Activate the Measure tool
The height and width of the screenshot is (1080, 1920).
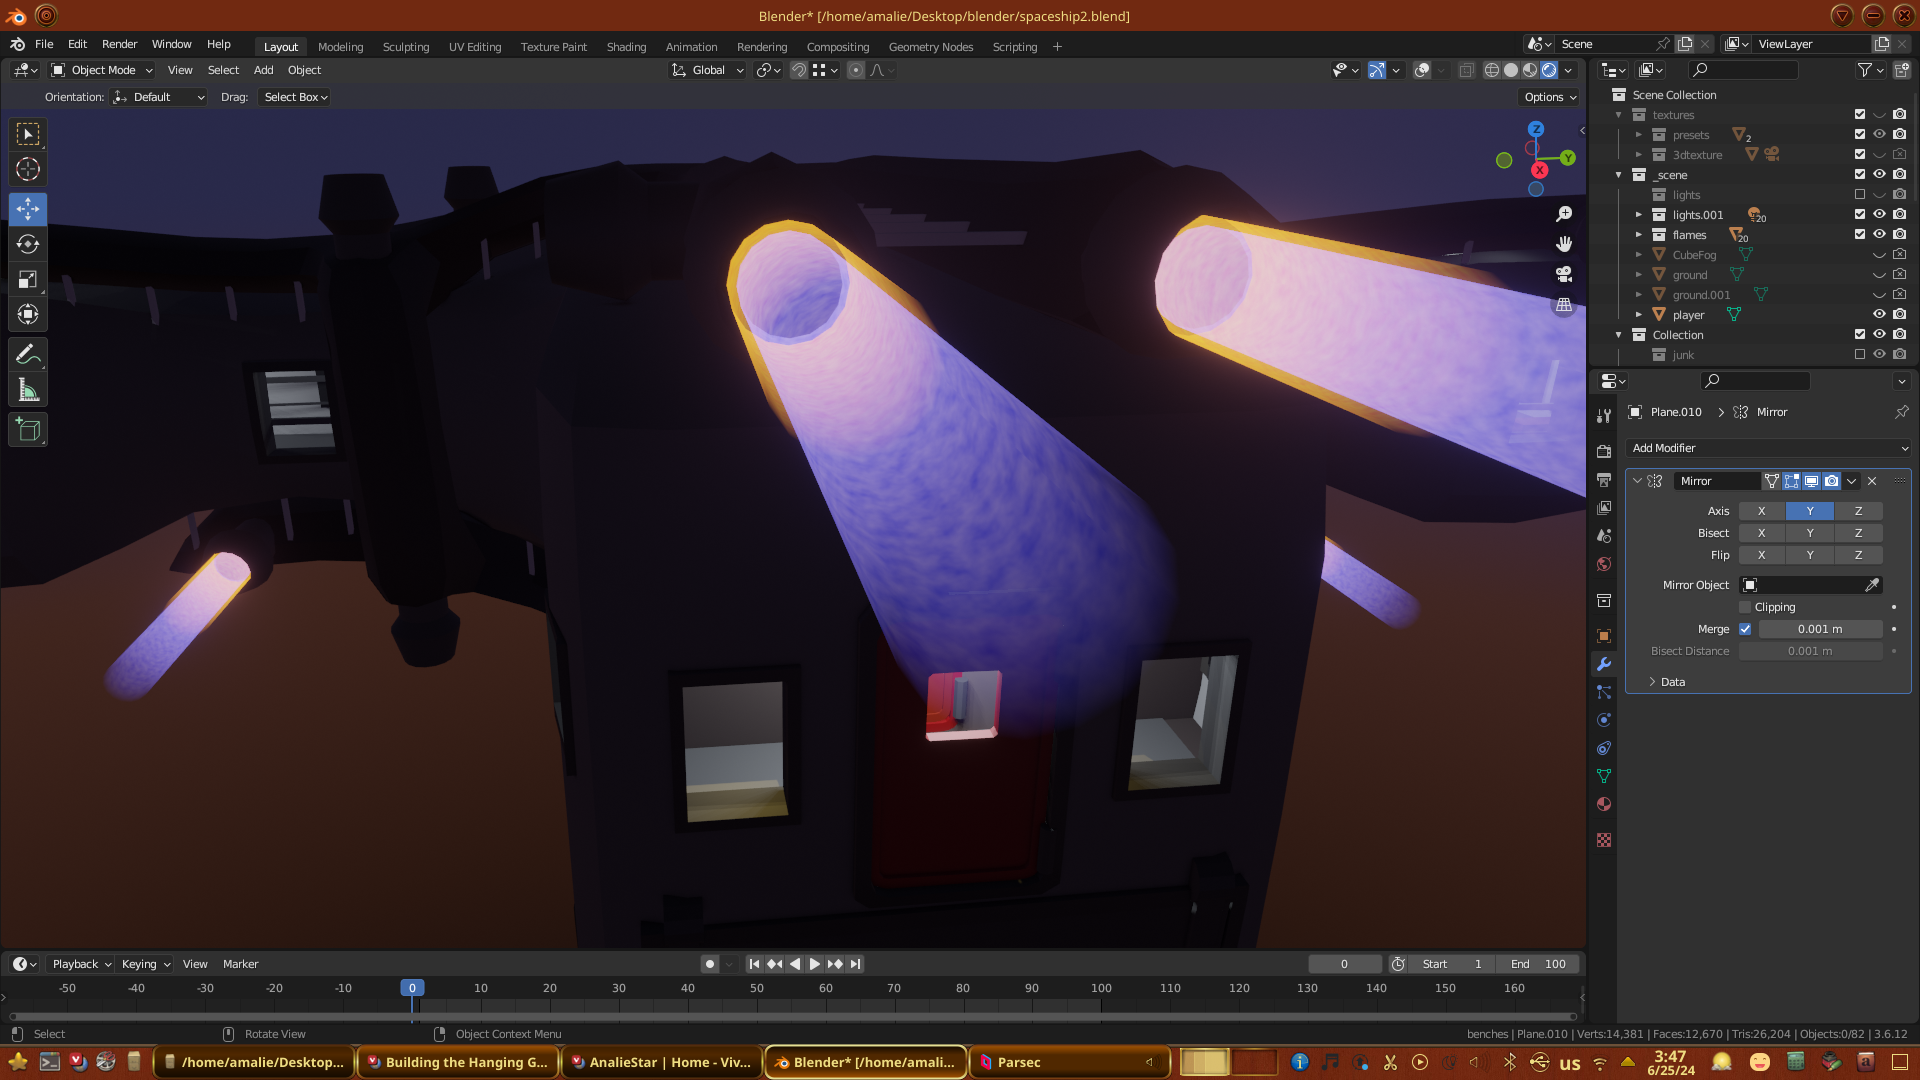(x=28, y=391)
